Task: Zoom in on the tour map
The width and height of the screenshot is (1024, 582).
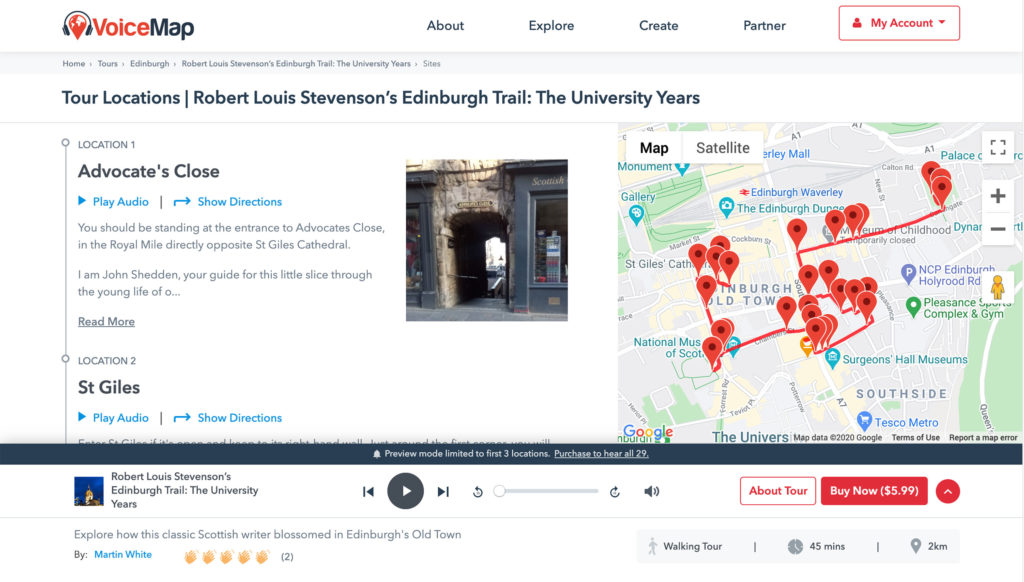Action: [x=997, y=196]
